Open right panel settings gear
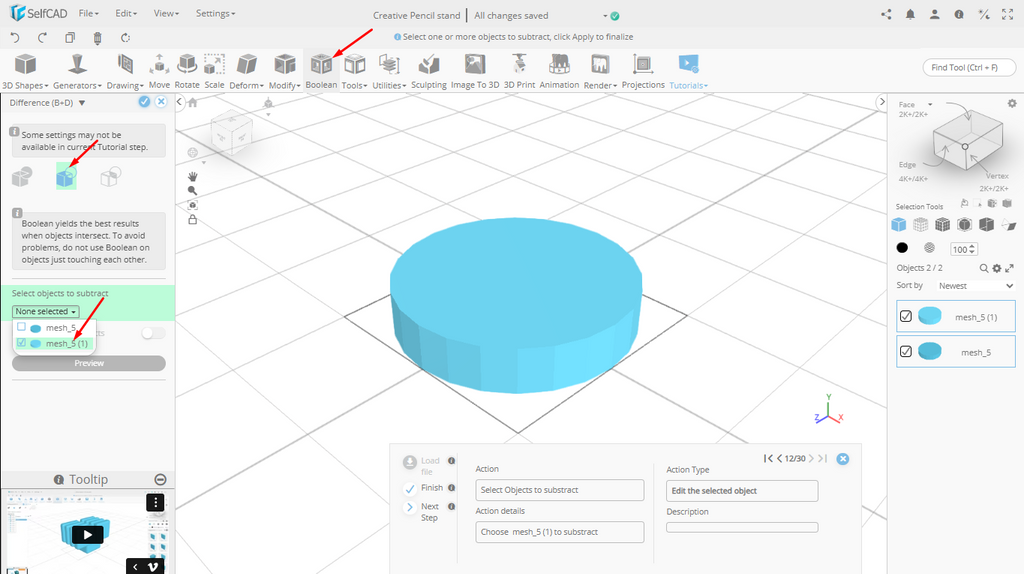Screen dimensions: 1024x574 pyautogui.click(x=1012, y=104)
